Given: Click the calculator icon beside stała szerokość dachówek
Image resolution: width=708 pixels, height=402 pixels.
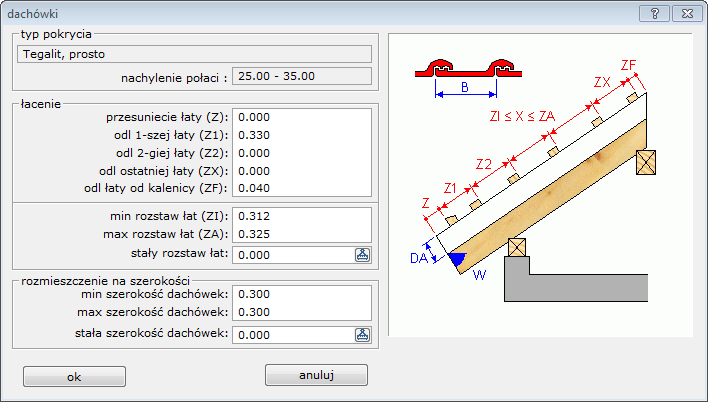Looking at the screenshot, I should 362,334.
